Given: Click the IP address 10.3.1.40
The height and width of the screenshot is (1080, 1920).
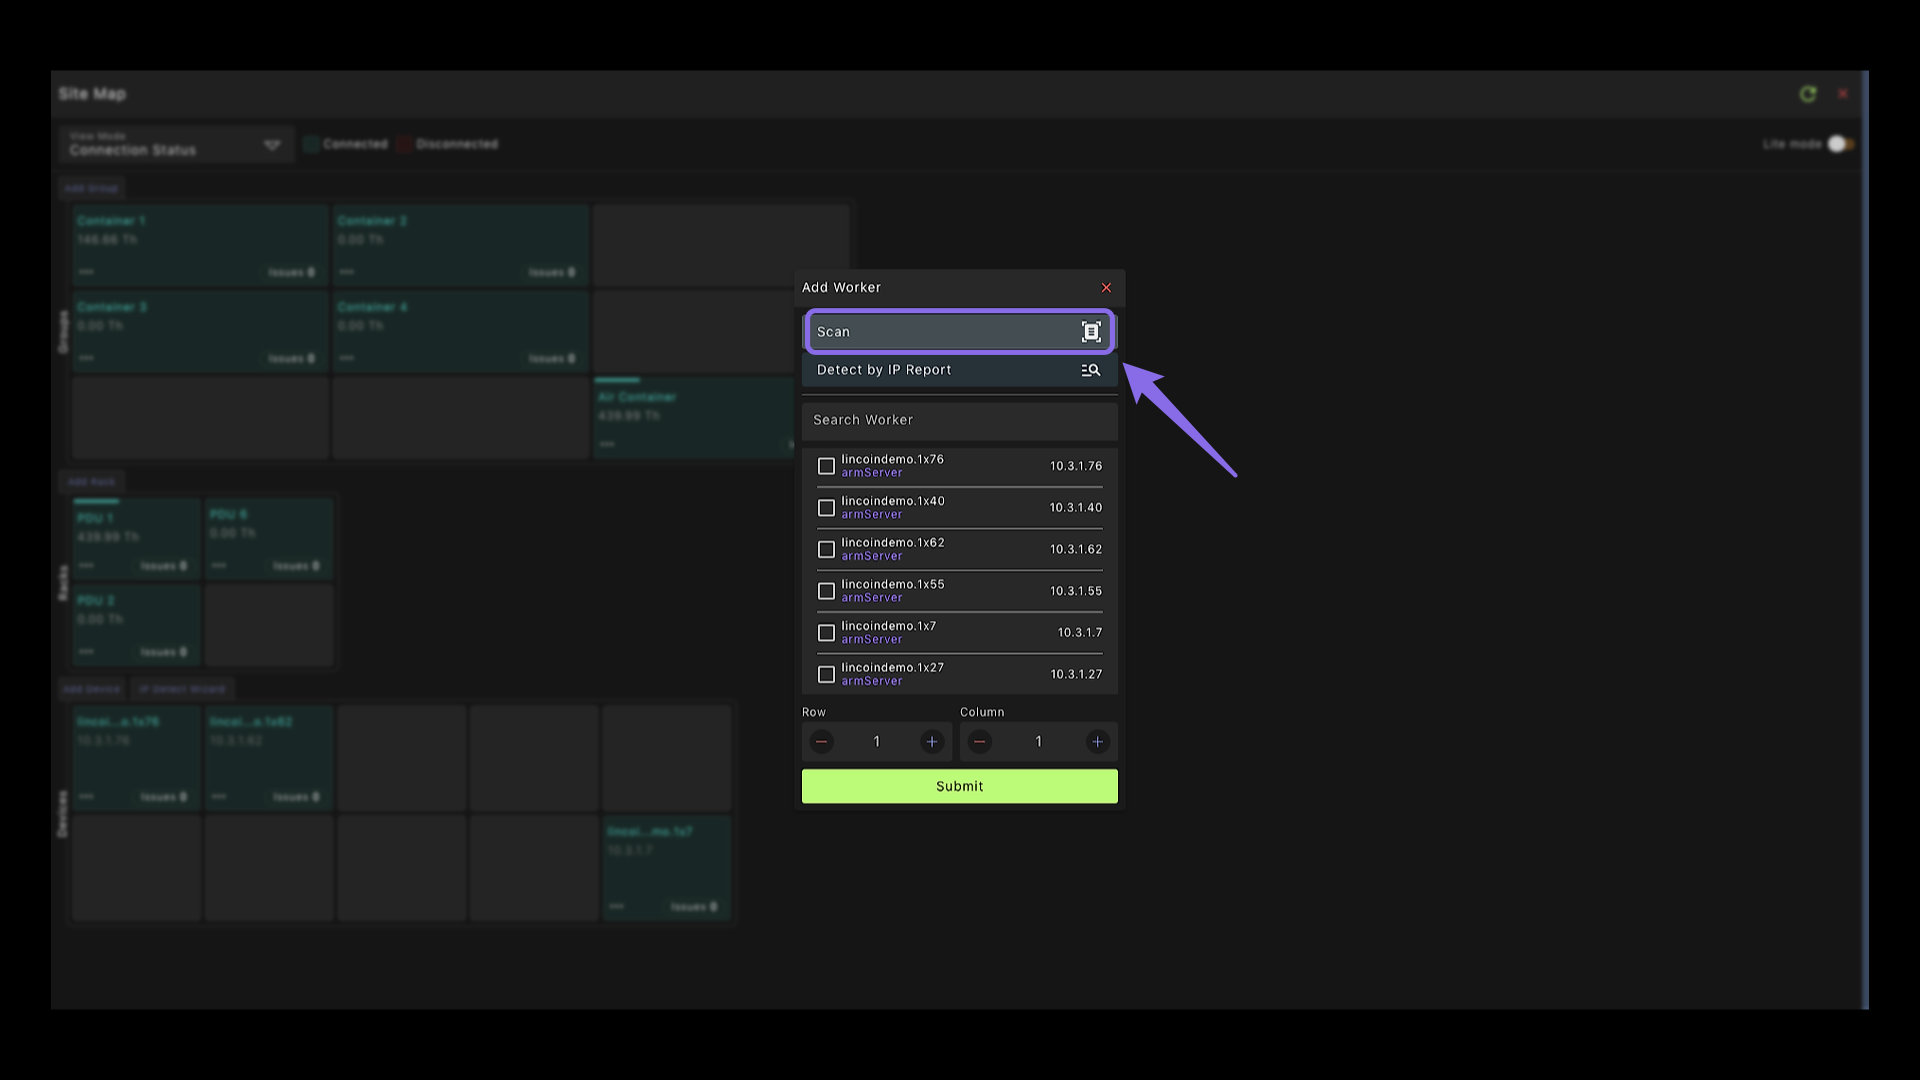Looking at the screenshot, I should click(x=1076, y=508).
